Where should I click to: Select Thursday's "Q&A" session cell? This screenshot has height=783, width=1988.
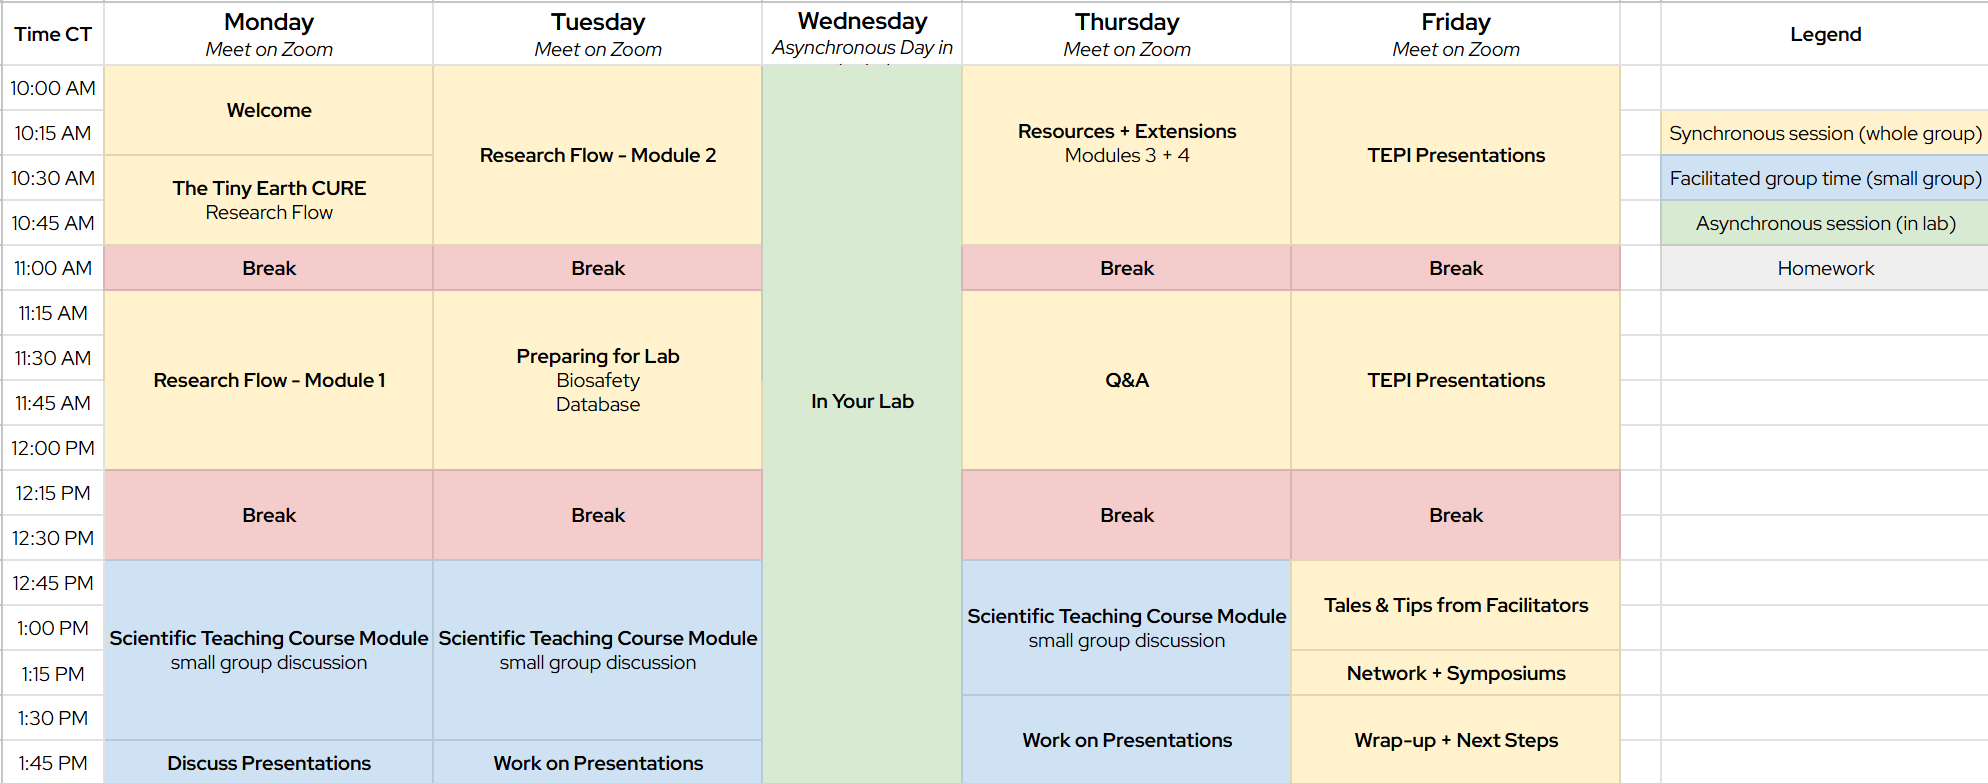[1126, 380]
